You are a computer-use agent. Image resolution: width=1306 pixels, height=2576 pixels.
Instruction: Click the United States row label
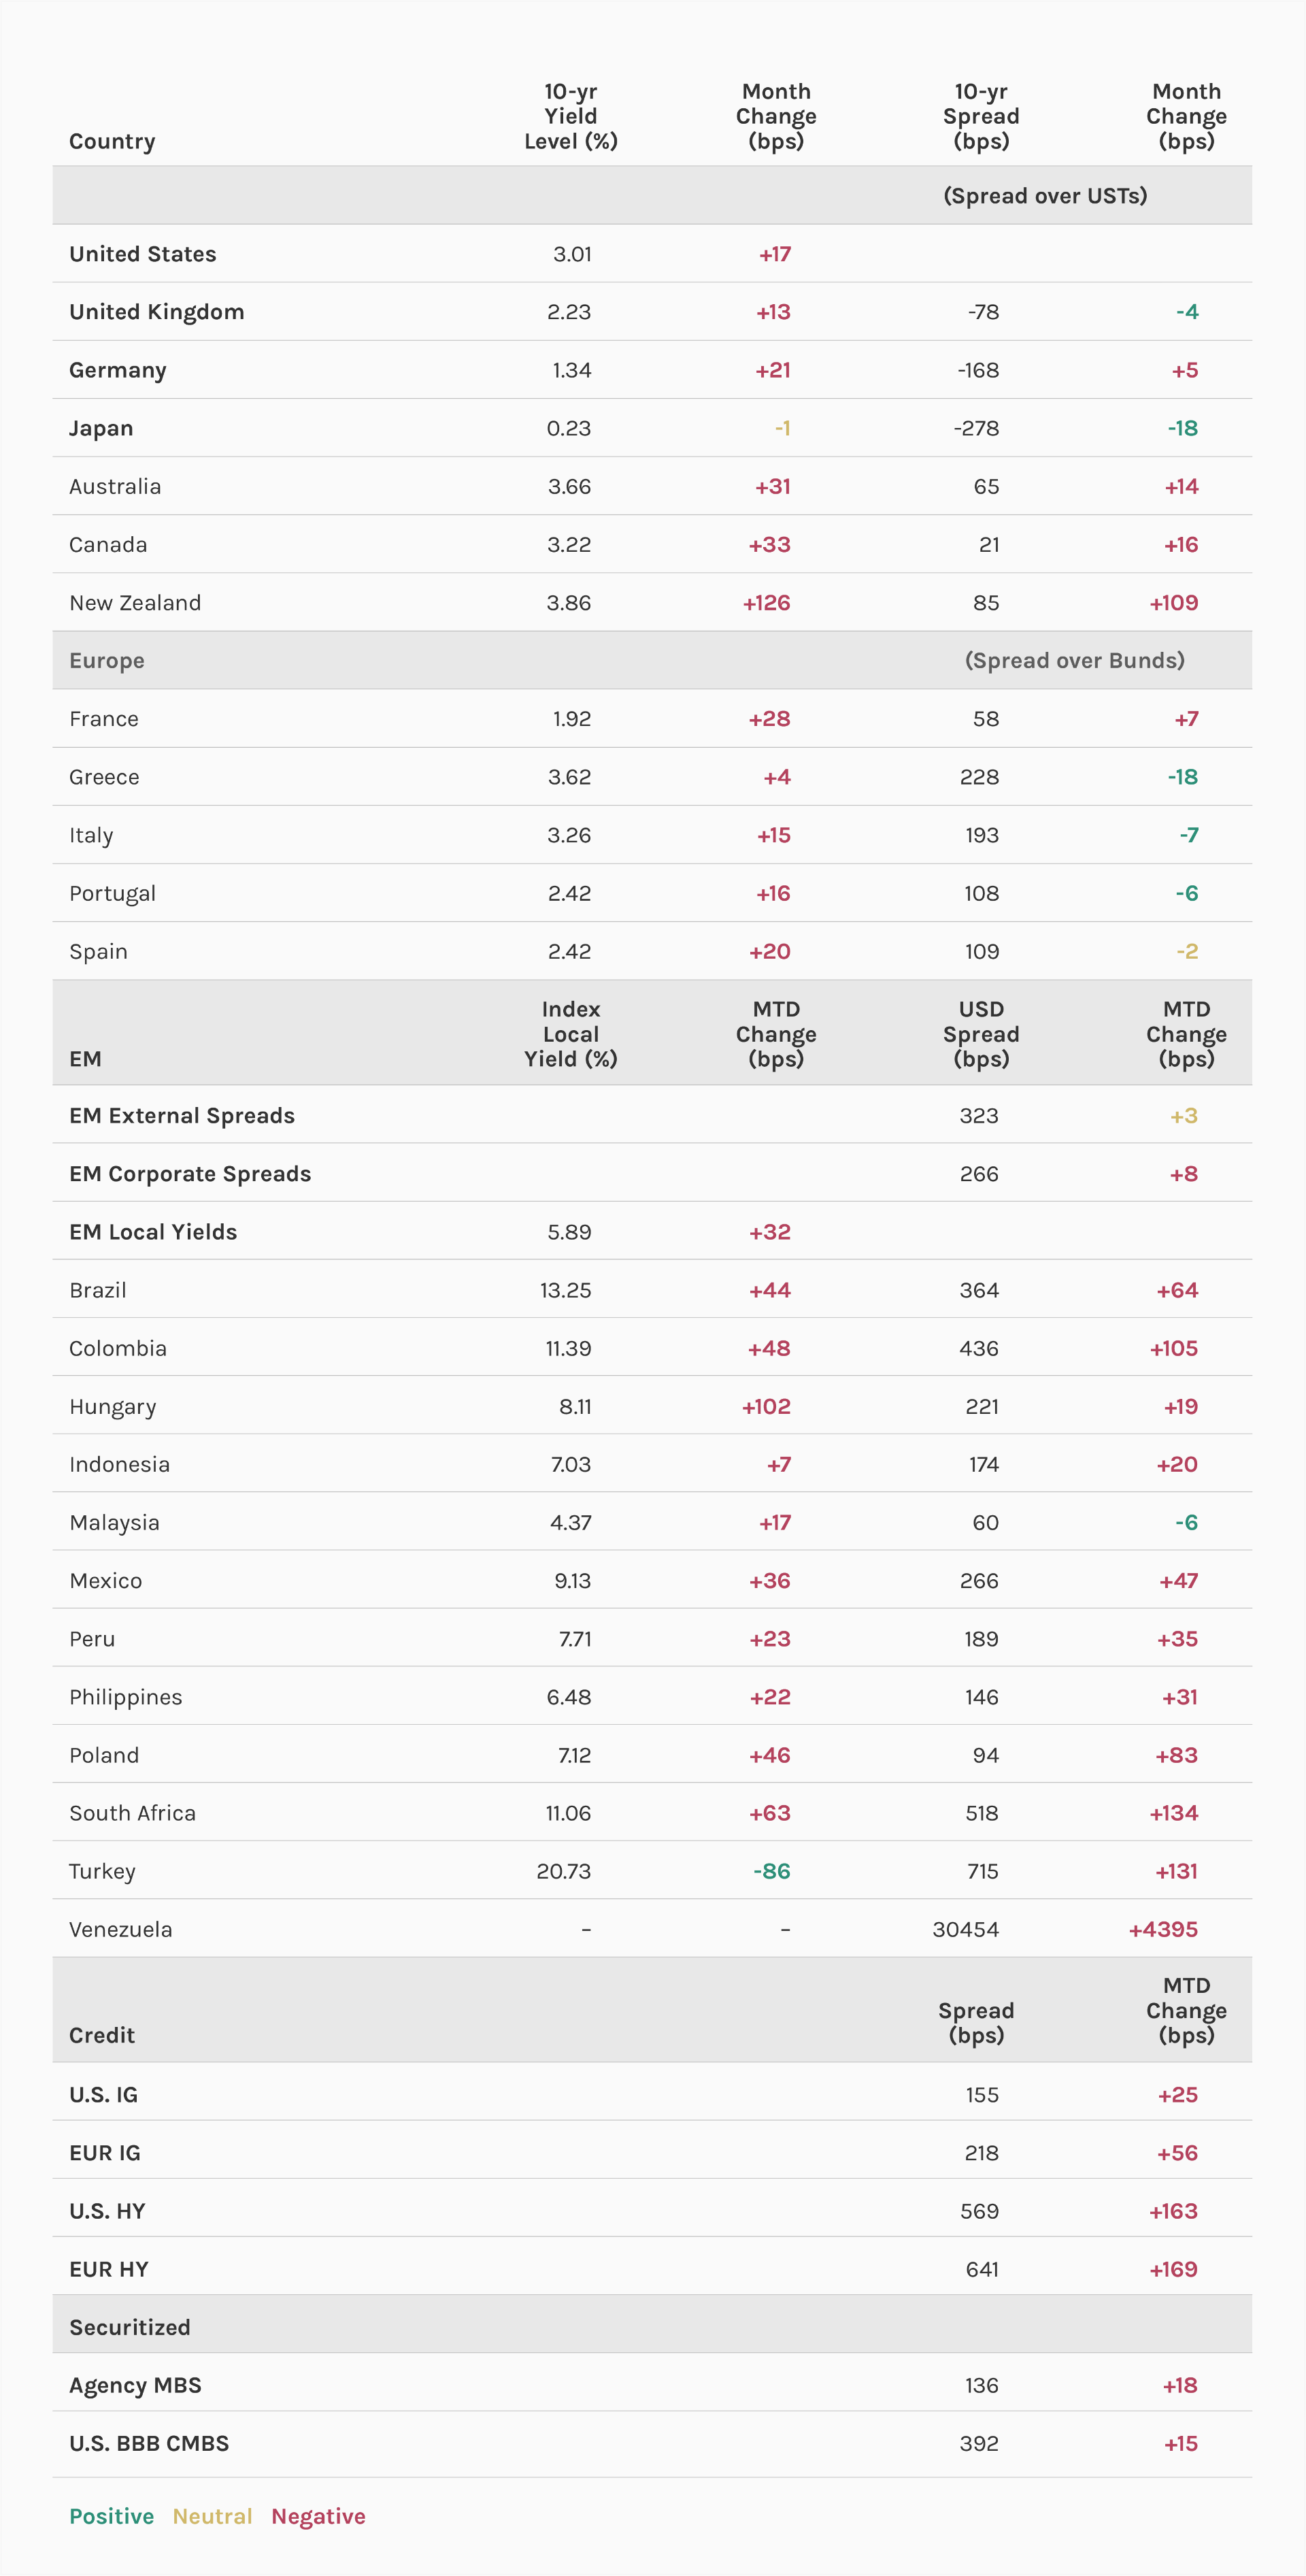142,254
